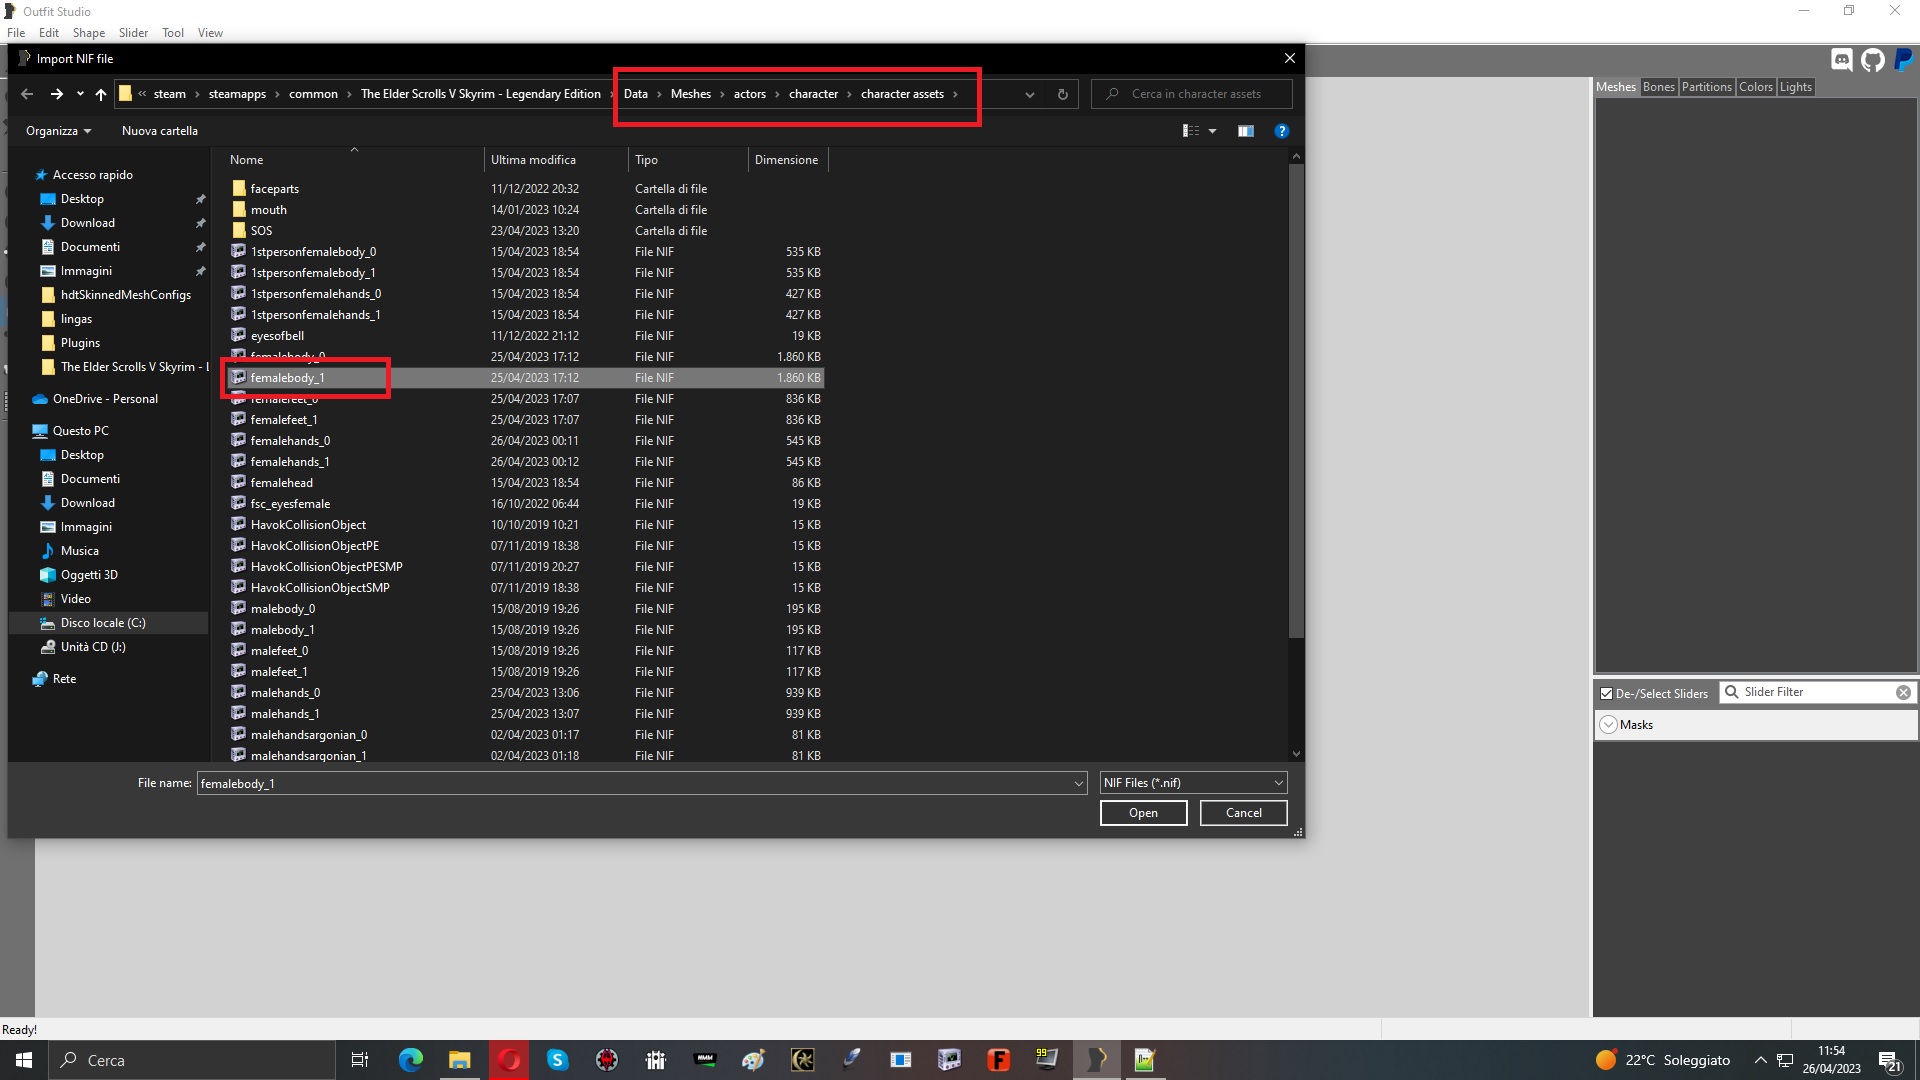The width and height of the screenshot is (1920, 1080).
Task: Select the SOS folder
Action: click(x=261, y=231)
